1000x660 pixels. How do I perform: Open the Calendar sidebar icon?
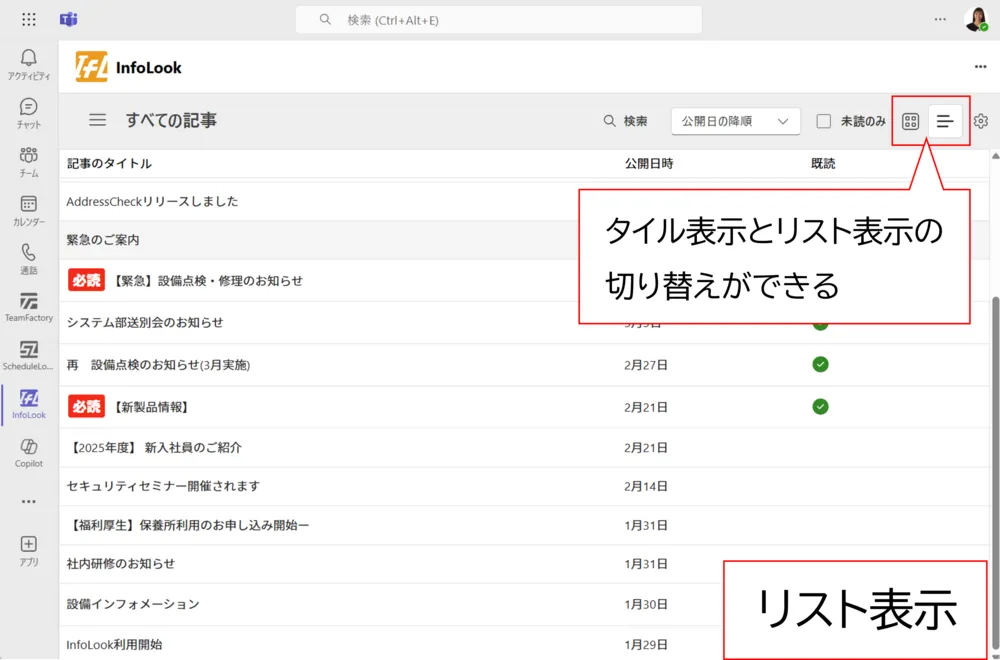[28, 210]
